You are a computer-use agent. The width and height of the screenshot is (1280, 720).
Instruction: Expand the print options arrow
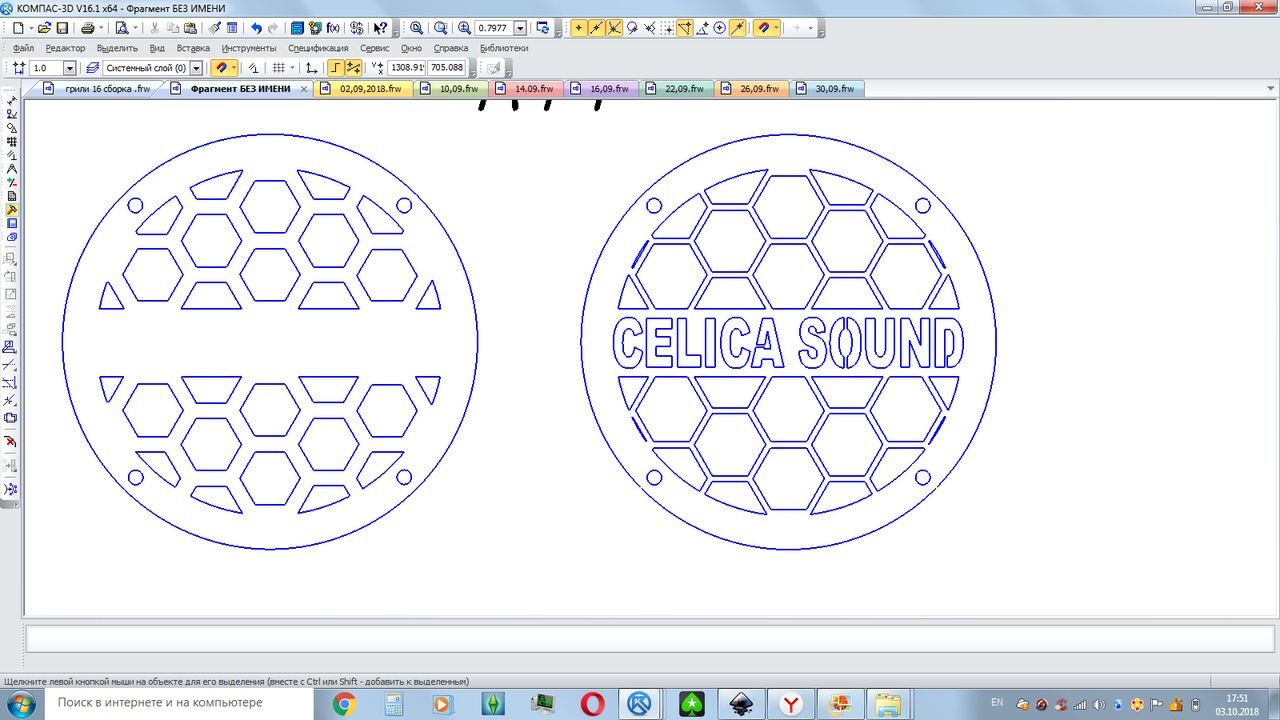(x=101, y=28)
